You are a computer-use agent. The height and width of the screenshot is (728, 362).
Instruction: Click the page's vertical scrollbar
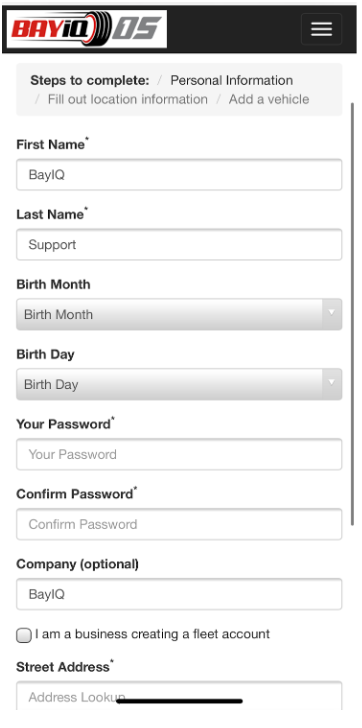(353, 314)
